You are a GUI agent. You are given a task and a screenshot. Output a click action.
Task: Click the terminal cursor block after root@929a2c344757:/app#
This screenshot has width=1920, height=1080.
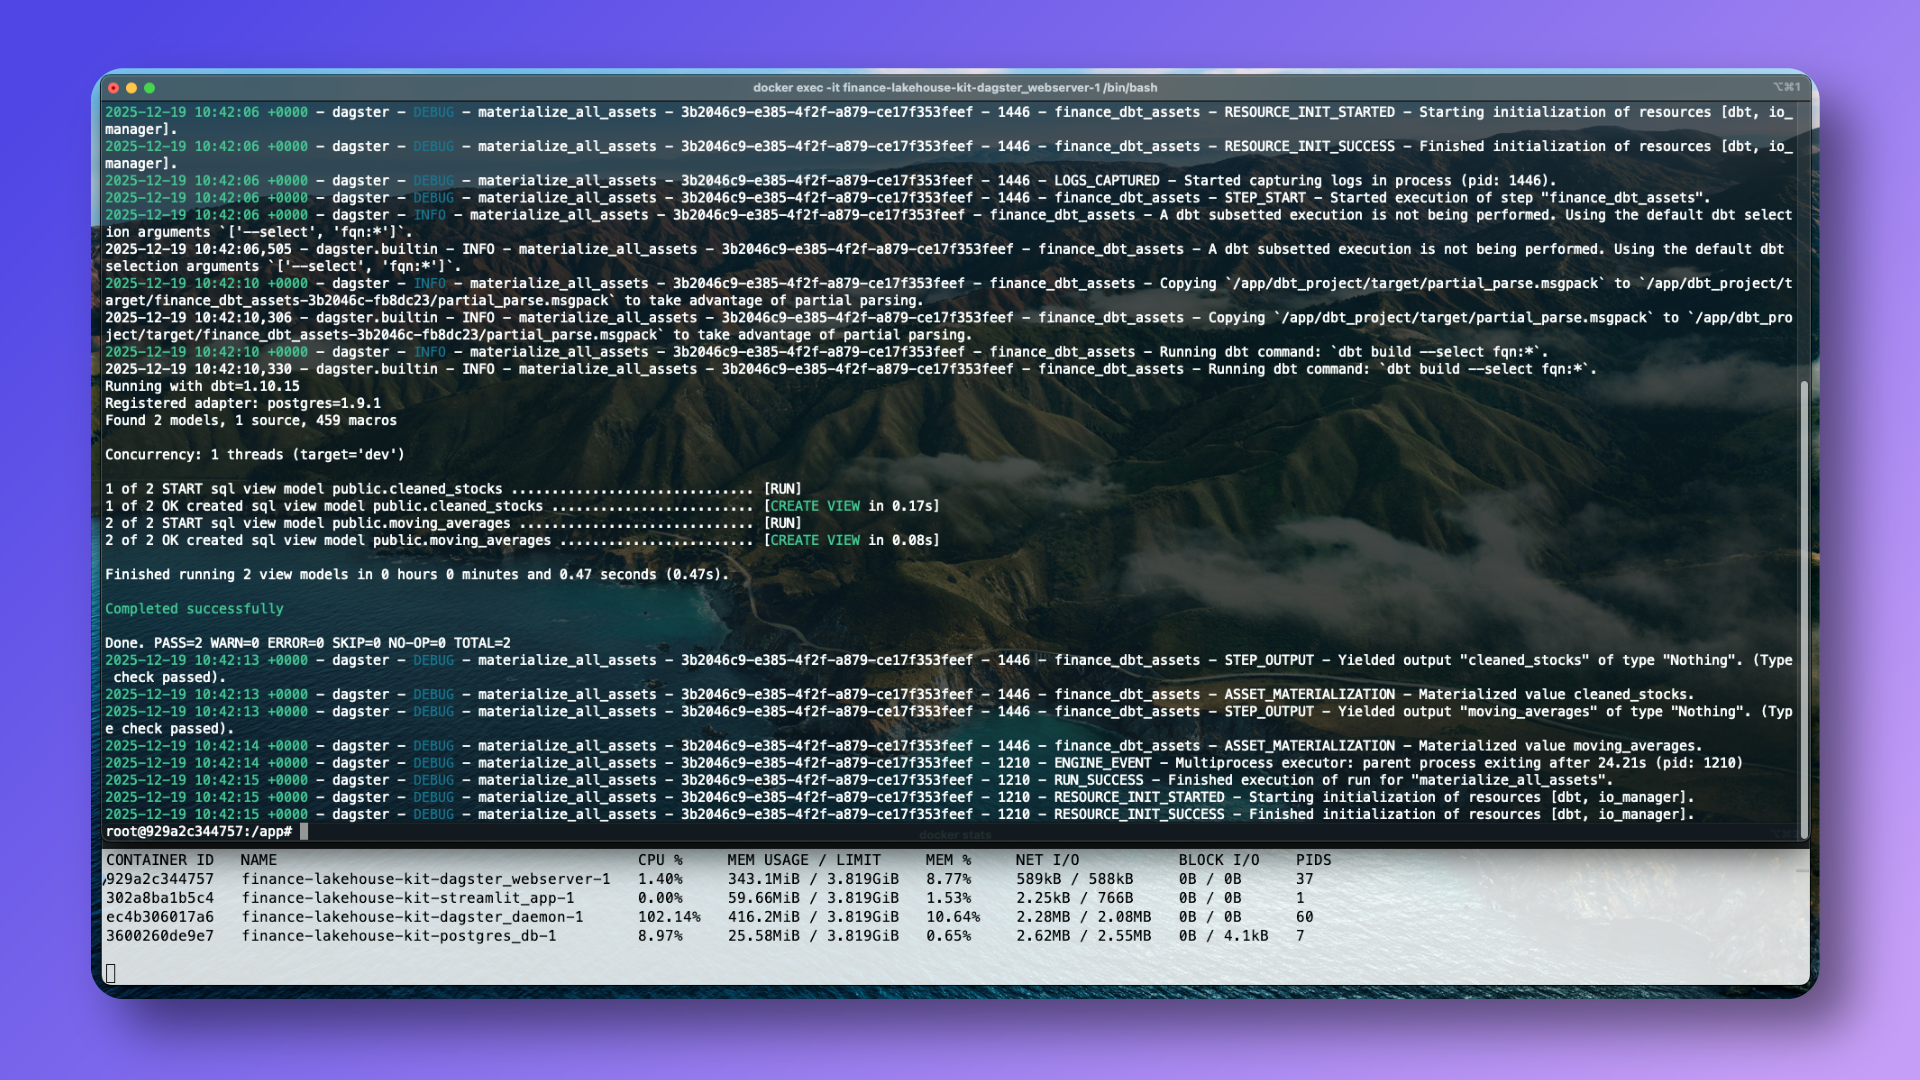[x=304, y=831]
